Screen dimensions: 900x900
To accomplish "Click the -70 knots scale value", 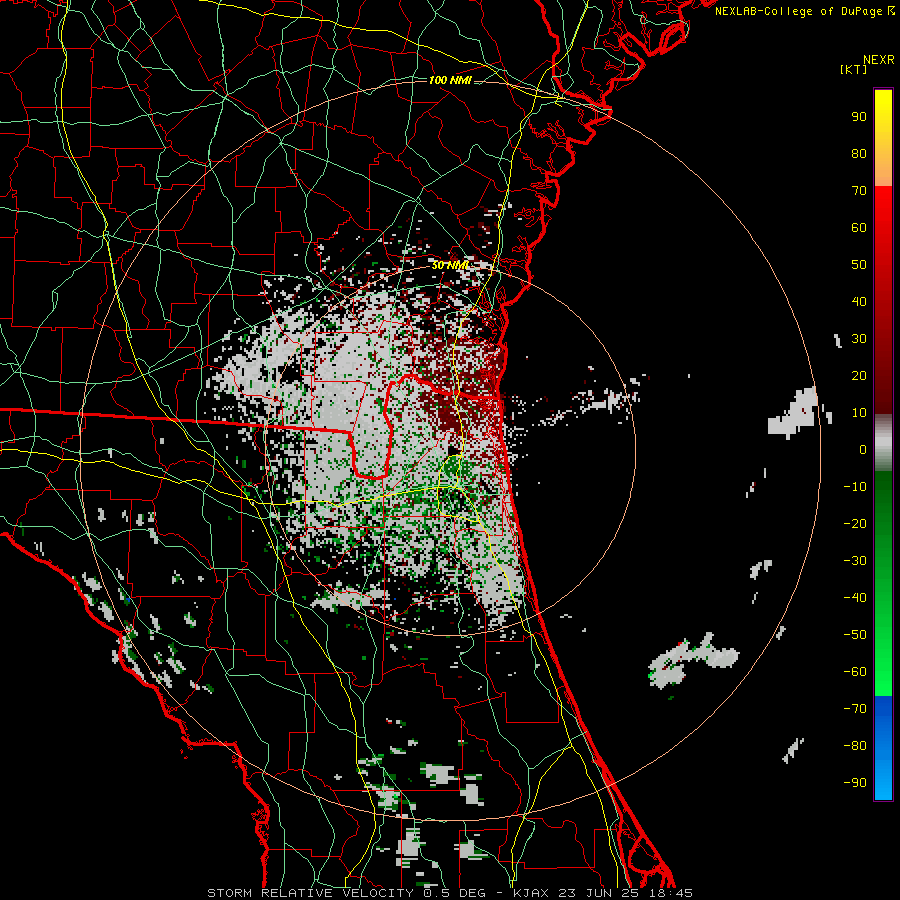I will tap(855, 709).
